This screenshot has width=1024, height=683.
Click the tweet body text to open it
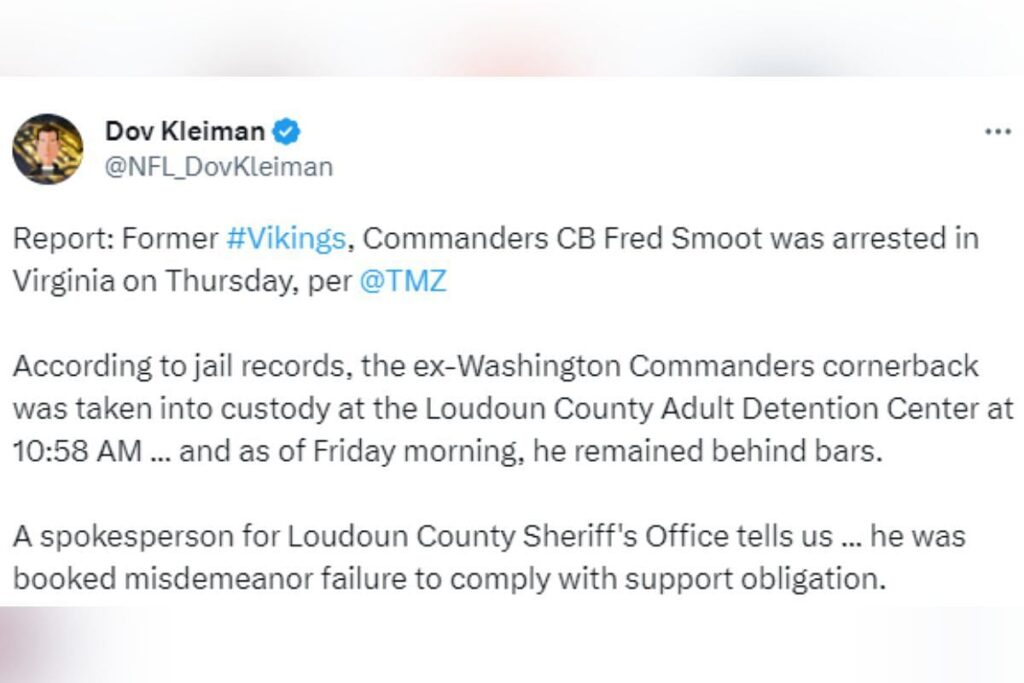click(500, 259)
